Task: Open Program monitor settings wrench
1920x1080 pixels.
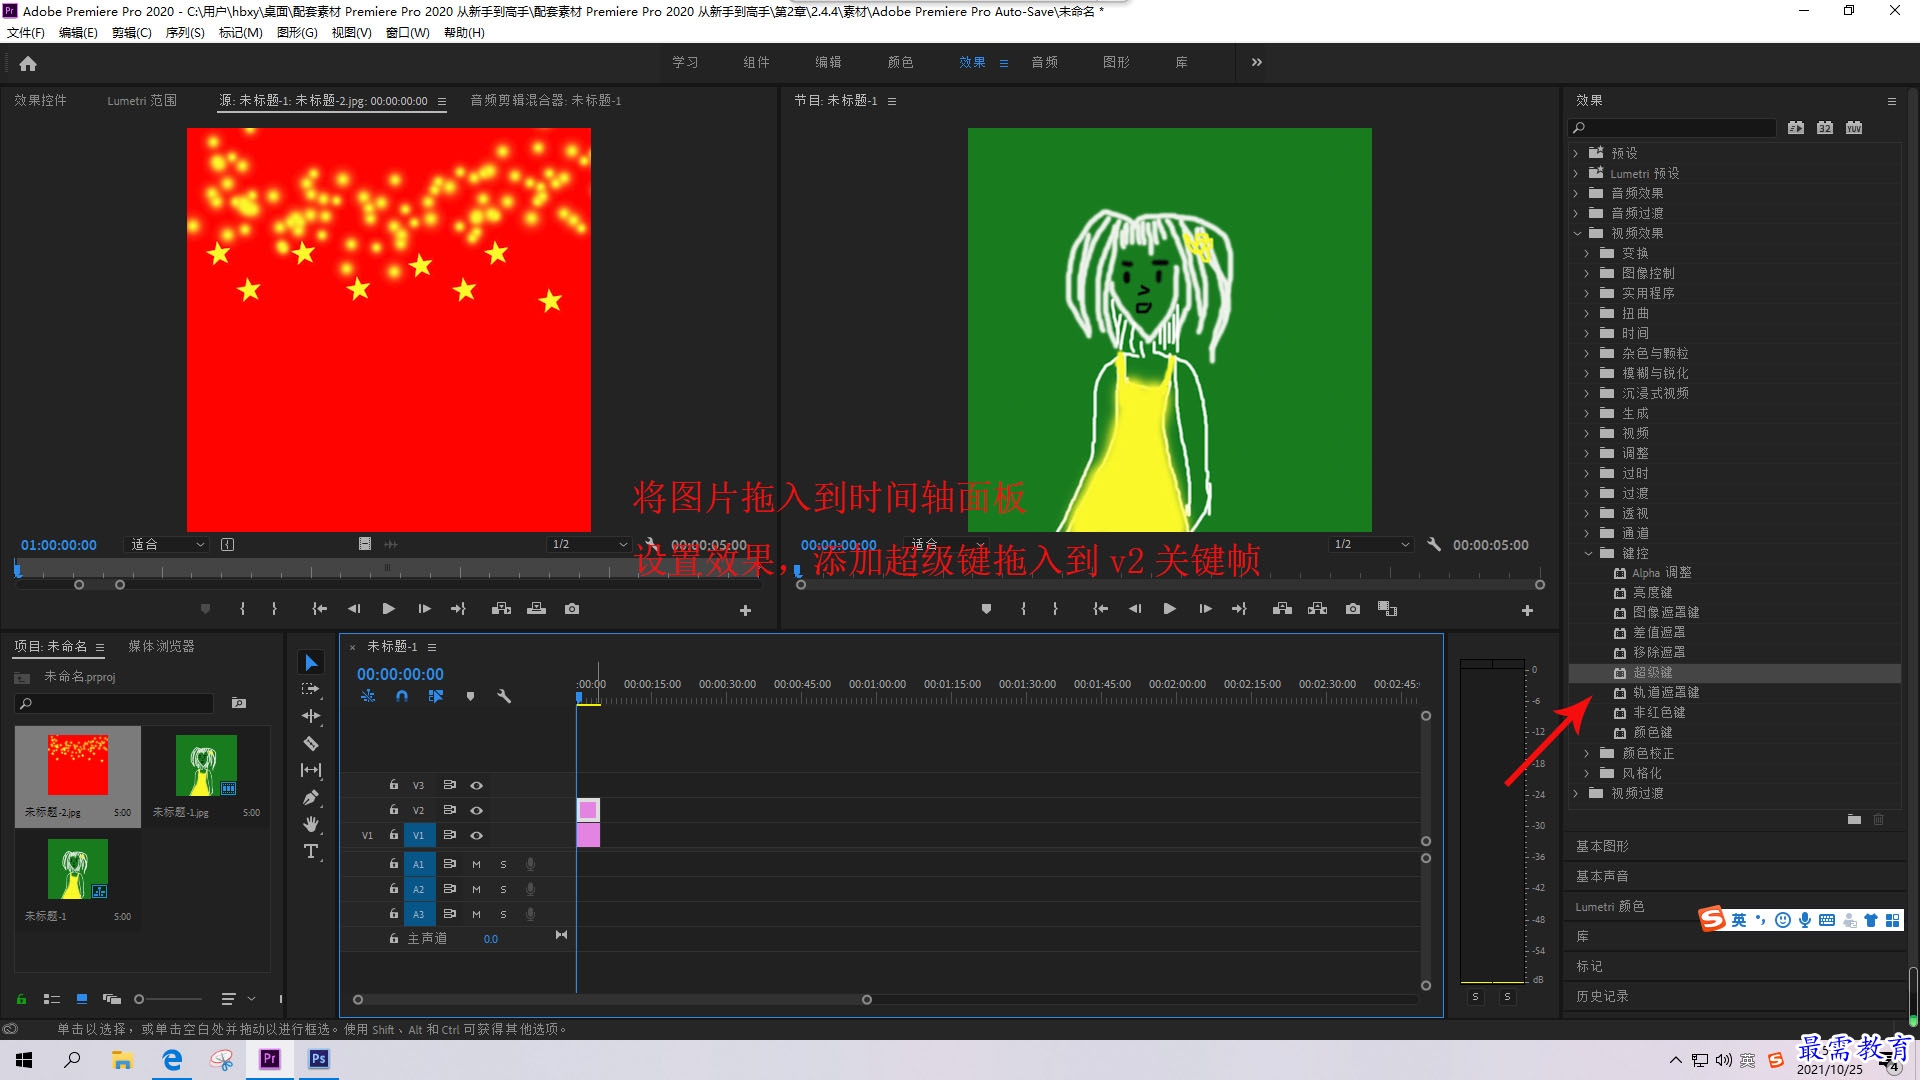Action: click(1434, 544)
